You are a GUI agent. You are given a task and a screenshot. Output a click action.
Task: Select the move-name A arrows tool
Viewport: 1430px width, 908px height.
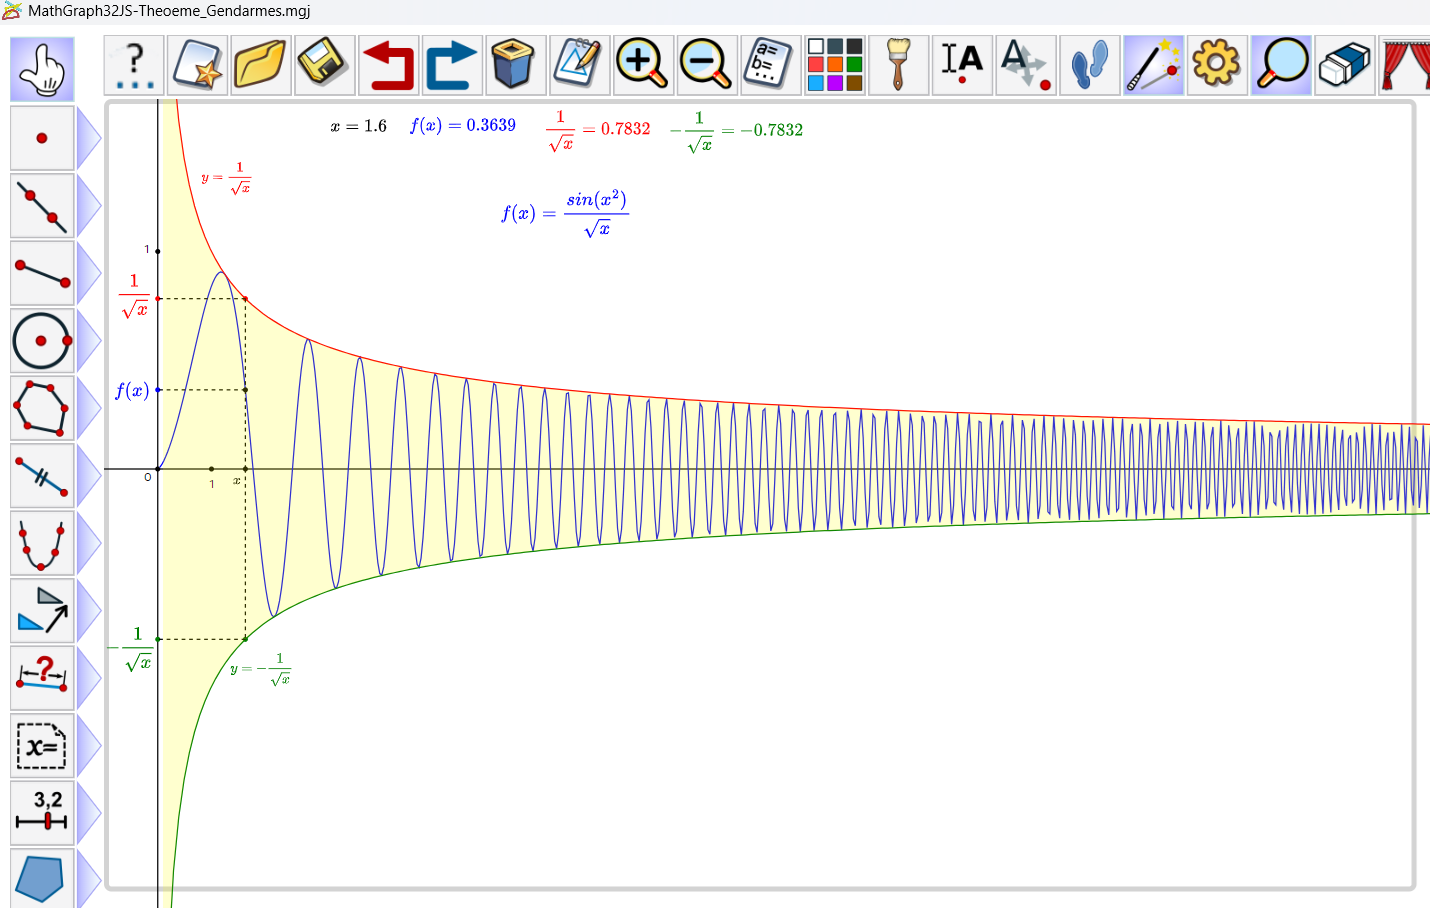1026,66
